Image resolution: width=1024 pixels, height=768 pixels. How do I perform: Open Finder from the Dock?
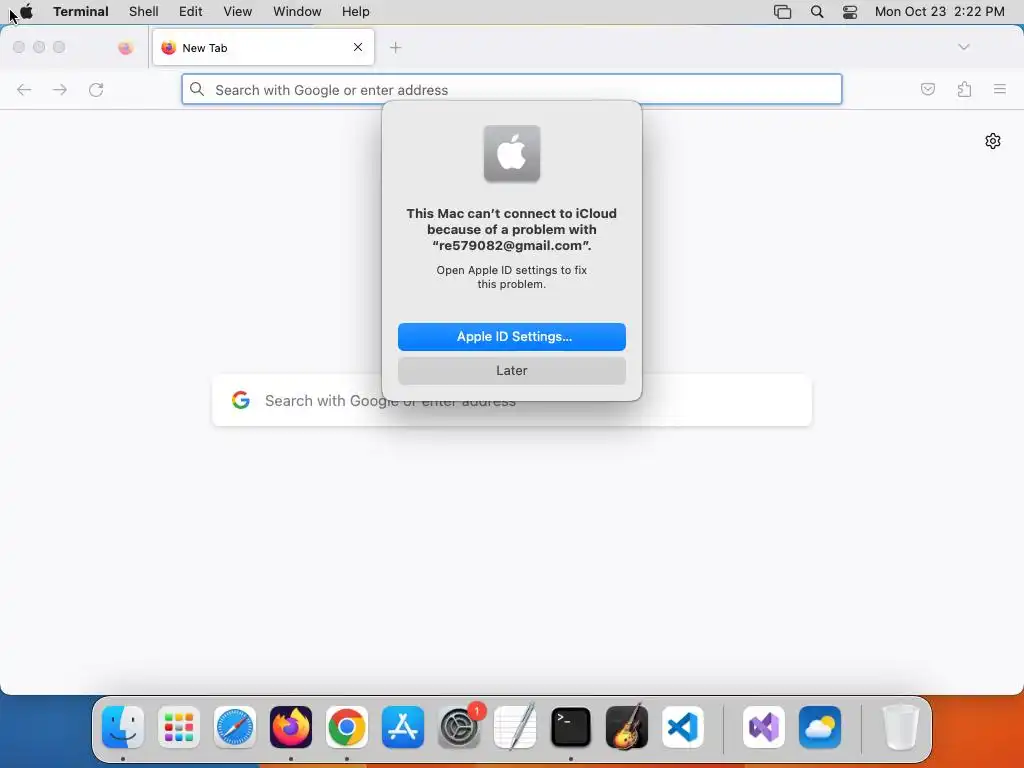pos(123,727)
